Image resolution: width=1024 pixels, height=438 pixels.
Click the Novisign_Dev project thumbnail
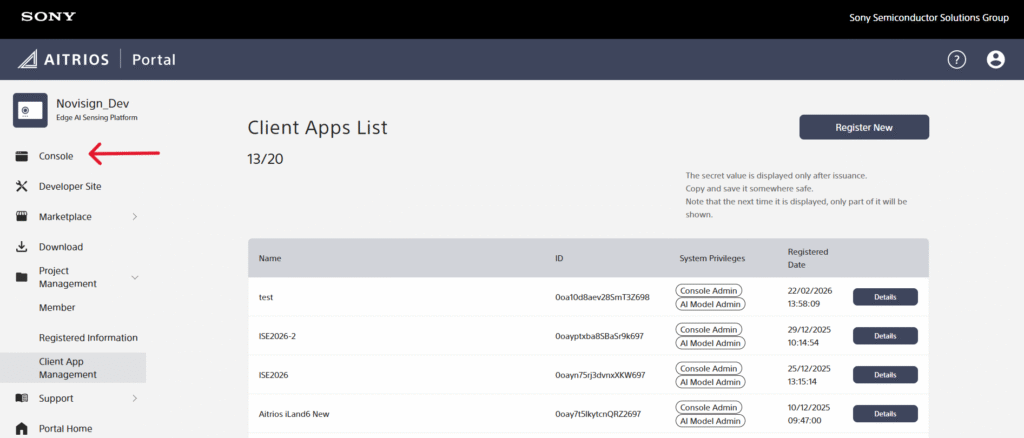[x=30, y=110]
